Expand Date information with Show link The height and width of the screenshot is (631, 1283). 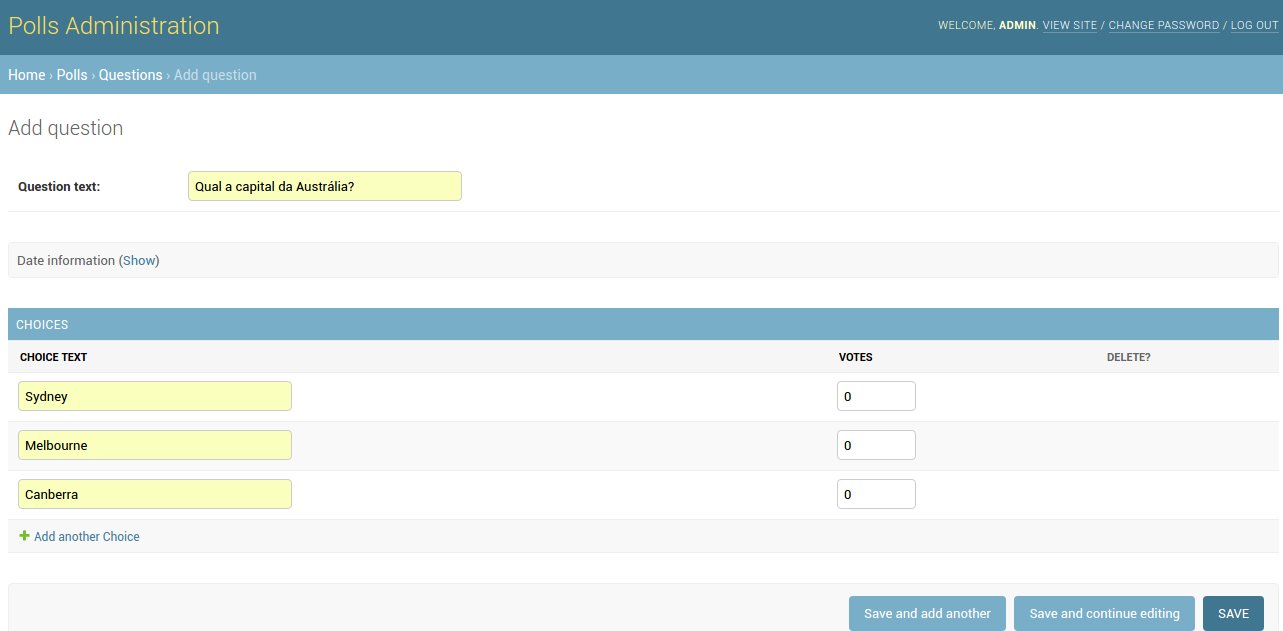coord(139,260)
